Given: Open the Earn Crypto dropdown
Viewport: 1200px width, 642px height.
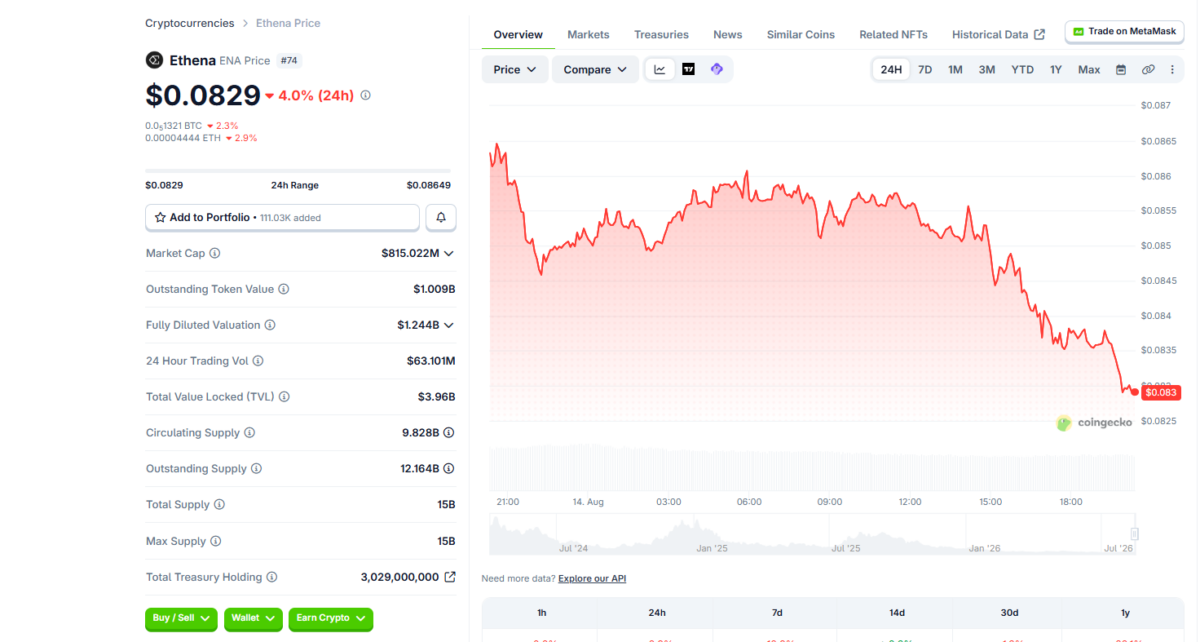Looking at the screenshot, I should pos(331,618).
